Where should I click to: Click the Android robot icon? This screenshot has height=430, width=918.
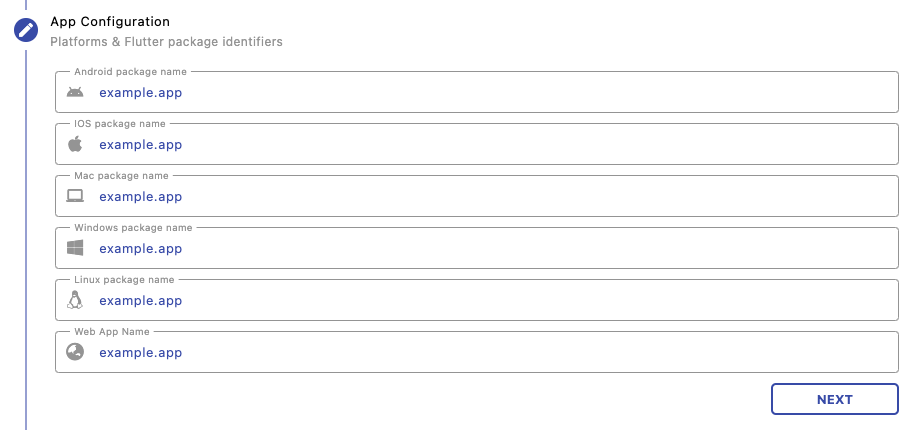pyautogui.click(x=75, y=93)
